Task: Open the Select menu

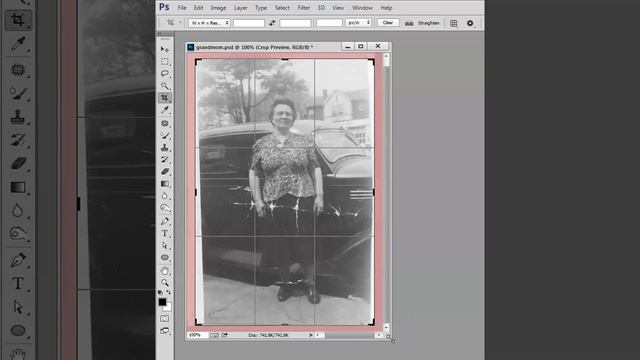Action: point(282,8)
